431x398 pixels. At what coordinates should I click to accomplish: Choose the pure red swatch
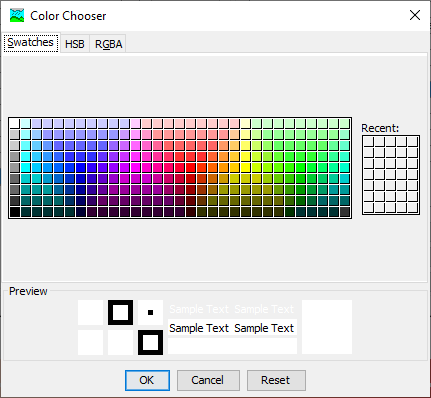click(x=190, y=168)
